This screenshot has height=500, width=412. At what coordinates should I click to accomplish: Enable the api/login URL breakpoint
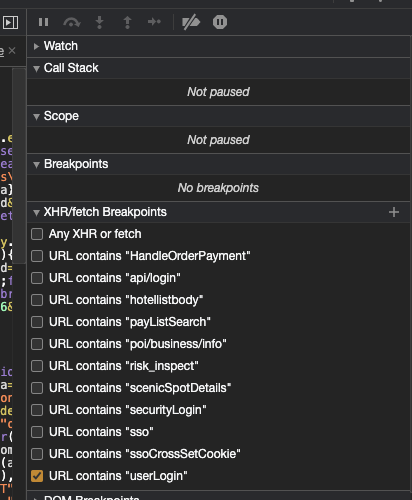tap(37, 278)
